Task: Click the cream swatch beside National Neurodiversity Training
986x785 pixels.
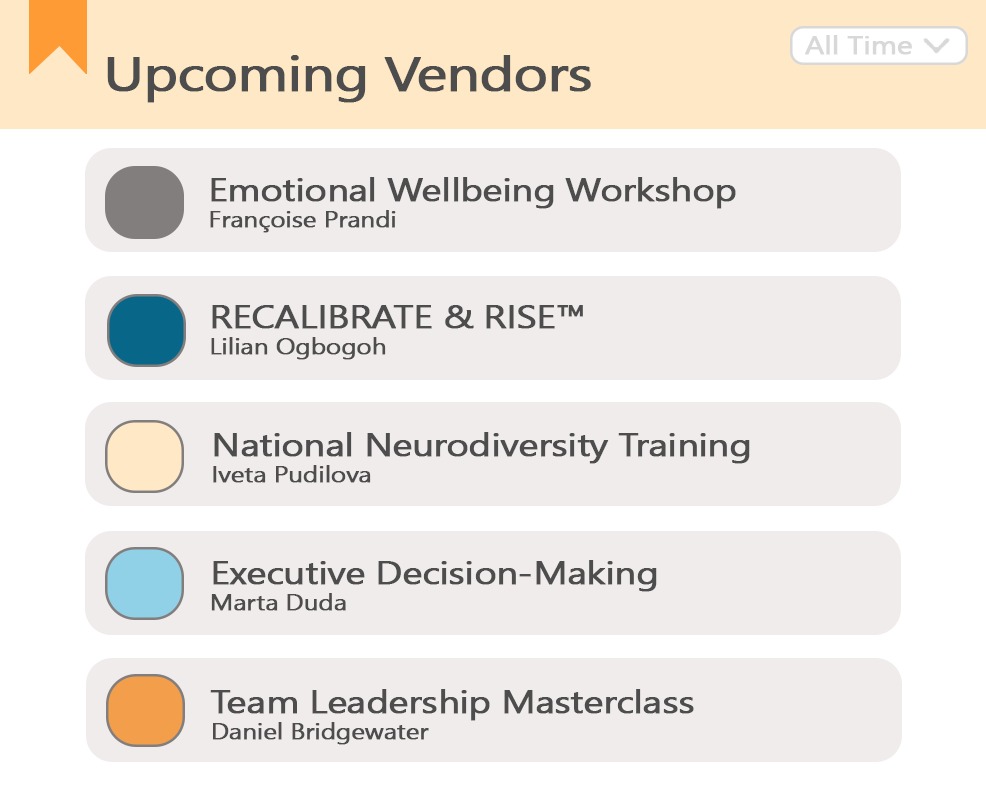Action: pyautogui.click(x=144, y=457)
